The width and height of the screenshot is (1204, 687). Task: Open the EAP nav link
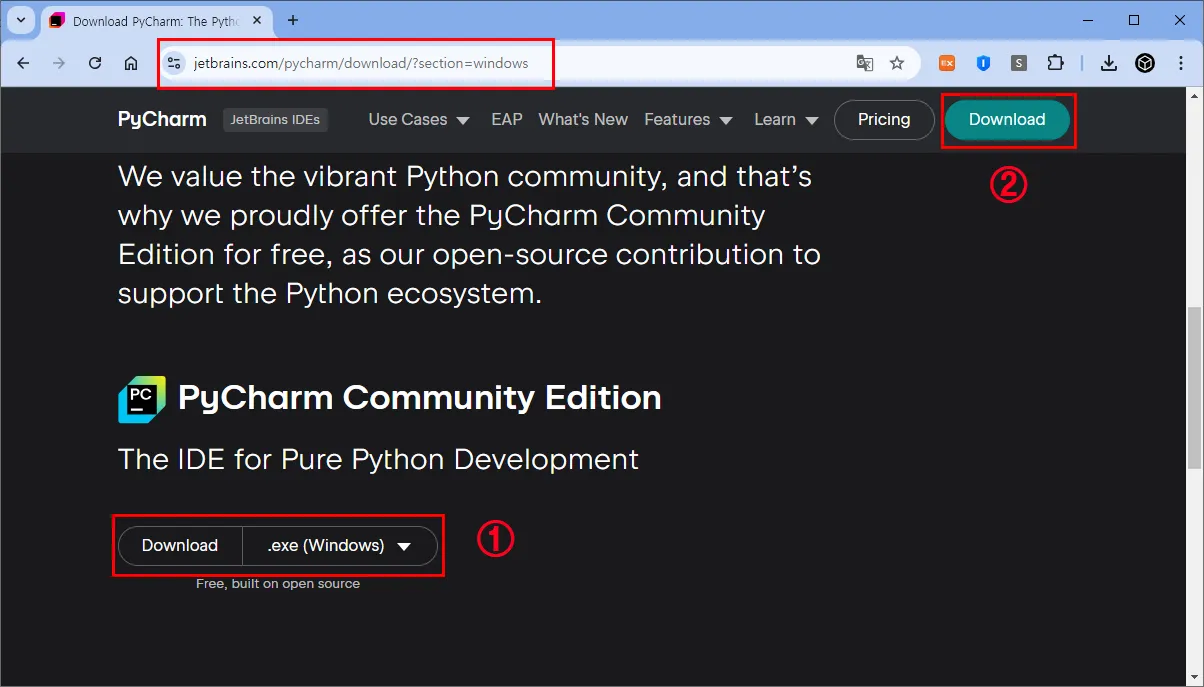(x=507, y=119)
